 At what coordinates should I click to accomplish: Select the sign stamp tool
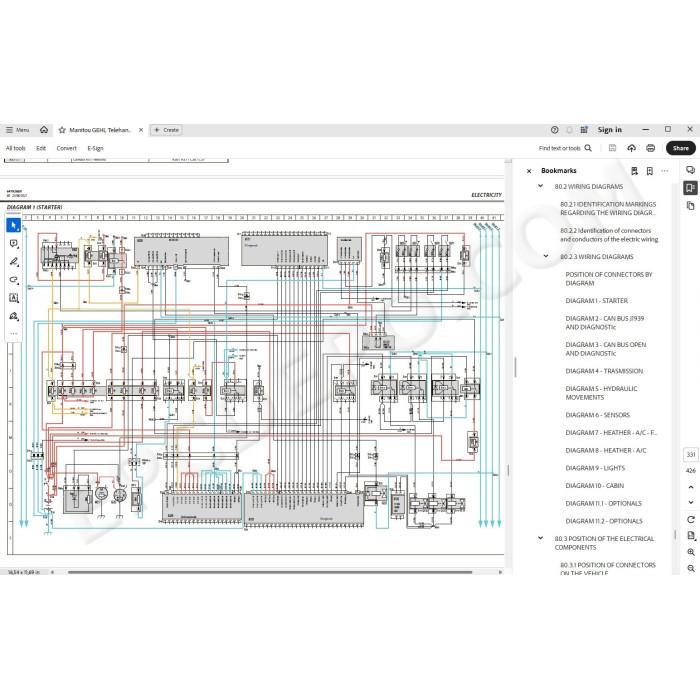point(13,316)
